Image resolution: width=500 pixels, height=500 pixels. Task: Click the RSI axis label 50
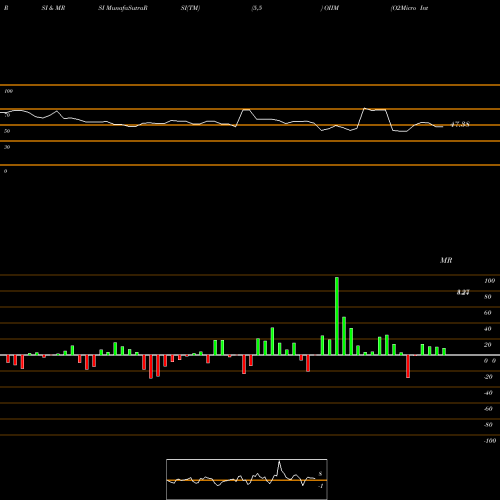pyautogui.click(x=7, y=131)
